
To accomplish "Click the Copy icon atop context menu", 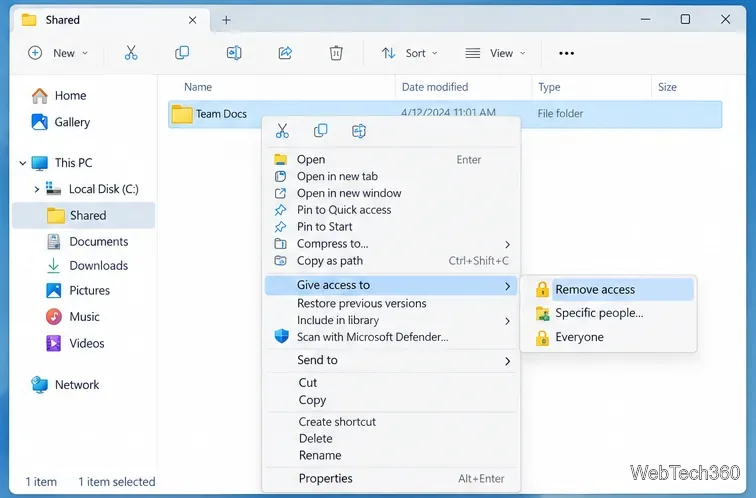I will (x=321, y=131).
